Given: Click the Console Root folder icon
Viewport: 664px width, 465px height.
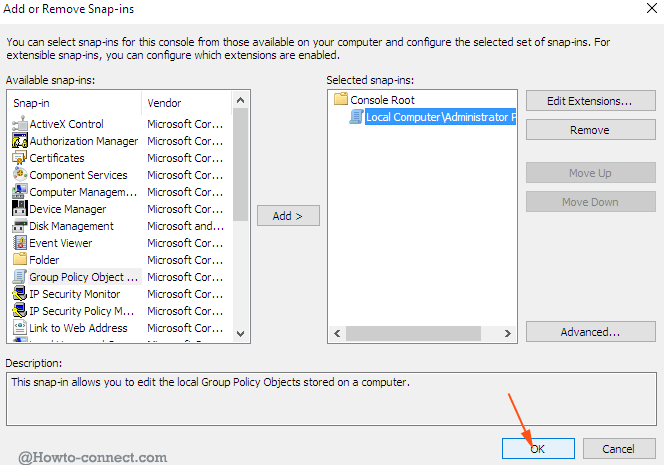Looking at the screenshot, I should coord(341,100).
